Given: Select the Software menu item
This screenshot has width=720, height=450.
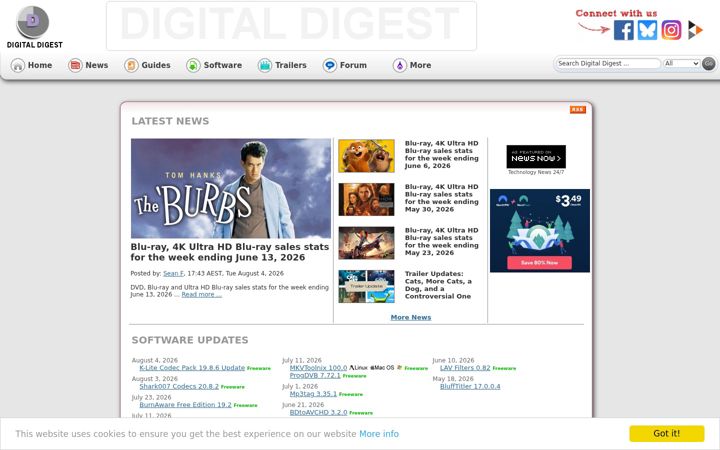Looking at the screenshot, I should pyautogui.click(x=223, y=65).
